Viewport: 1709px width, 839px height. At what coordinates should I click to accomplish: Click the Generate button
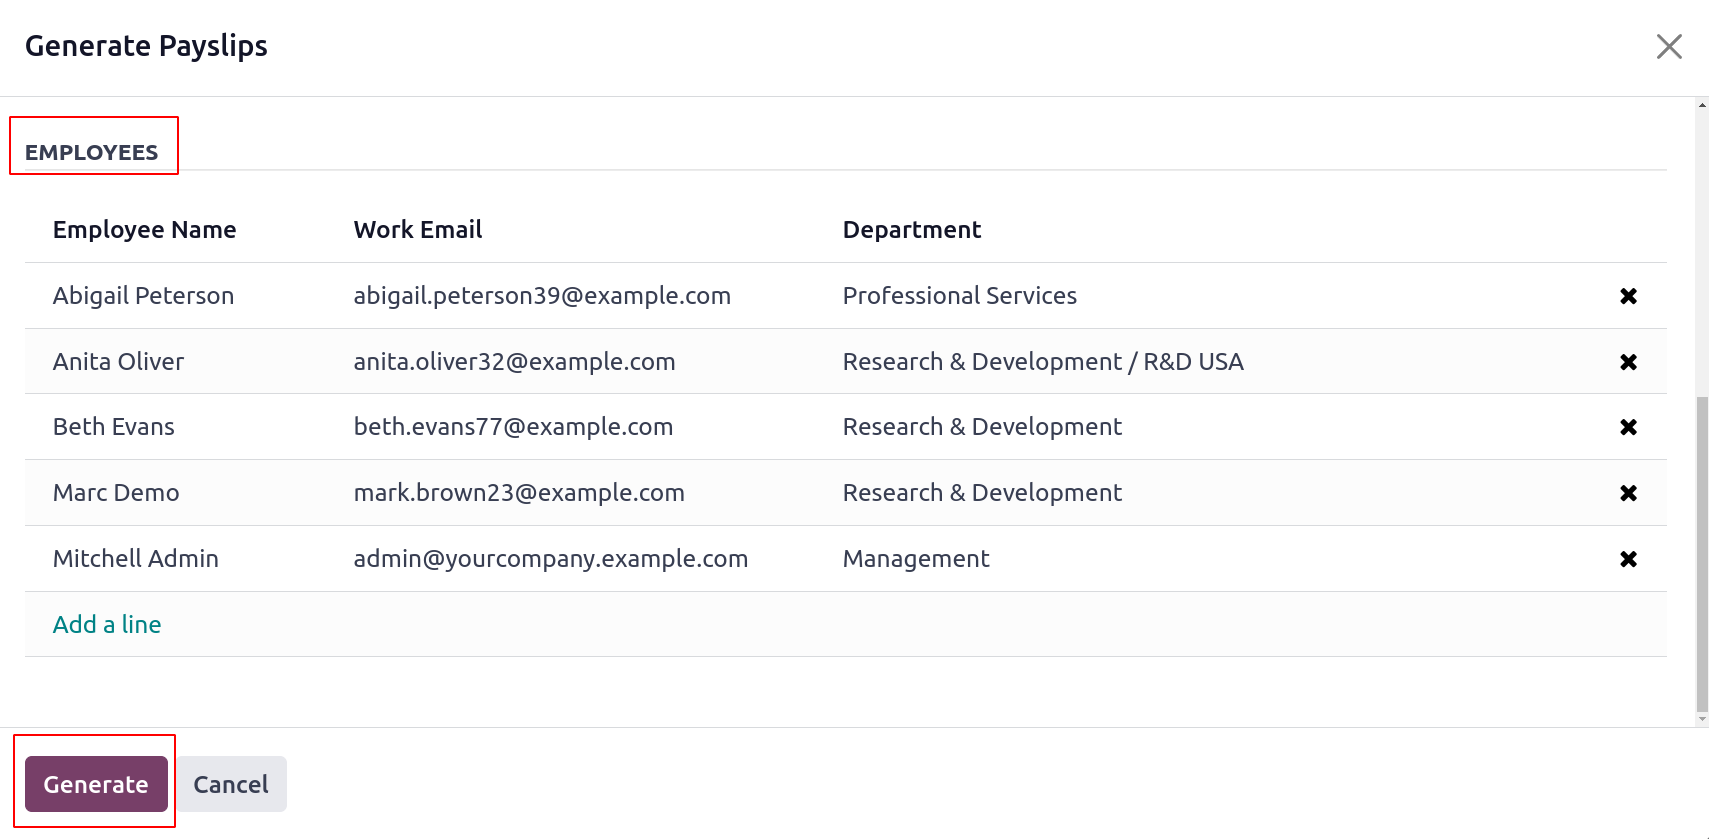(96, 784)
